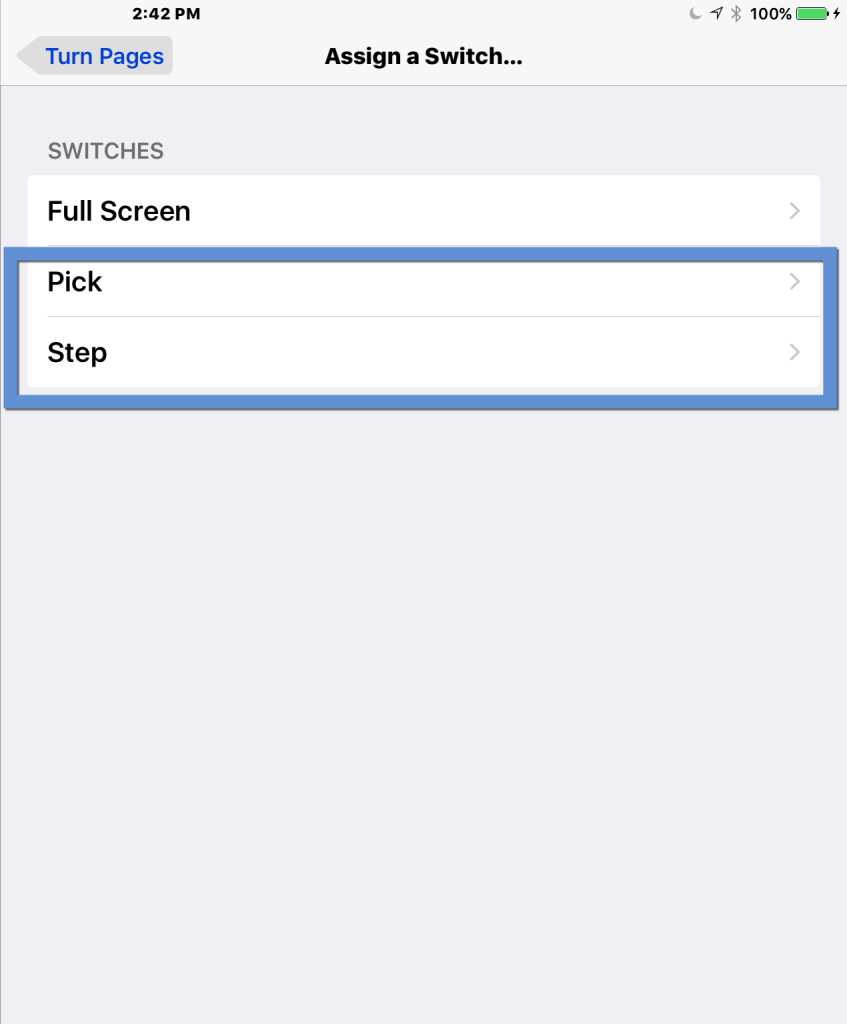Tap the charging bolt icon beside the battery
Image resolution: width=847 pixels, height=1024 pixels.
click(837, 13)
